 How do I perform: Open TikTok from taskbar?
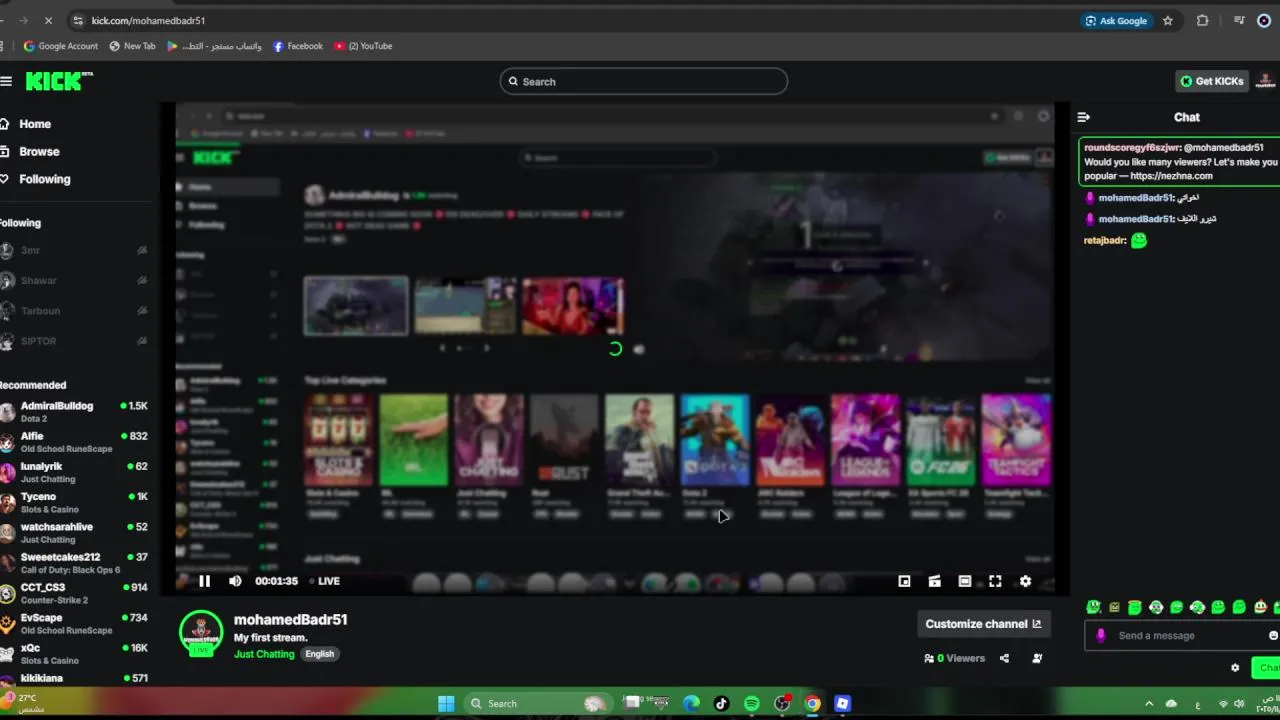pyautogui.click(x=721, y=703)
